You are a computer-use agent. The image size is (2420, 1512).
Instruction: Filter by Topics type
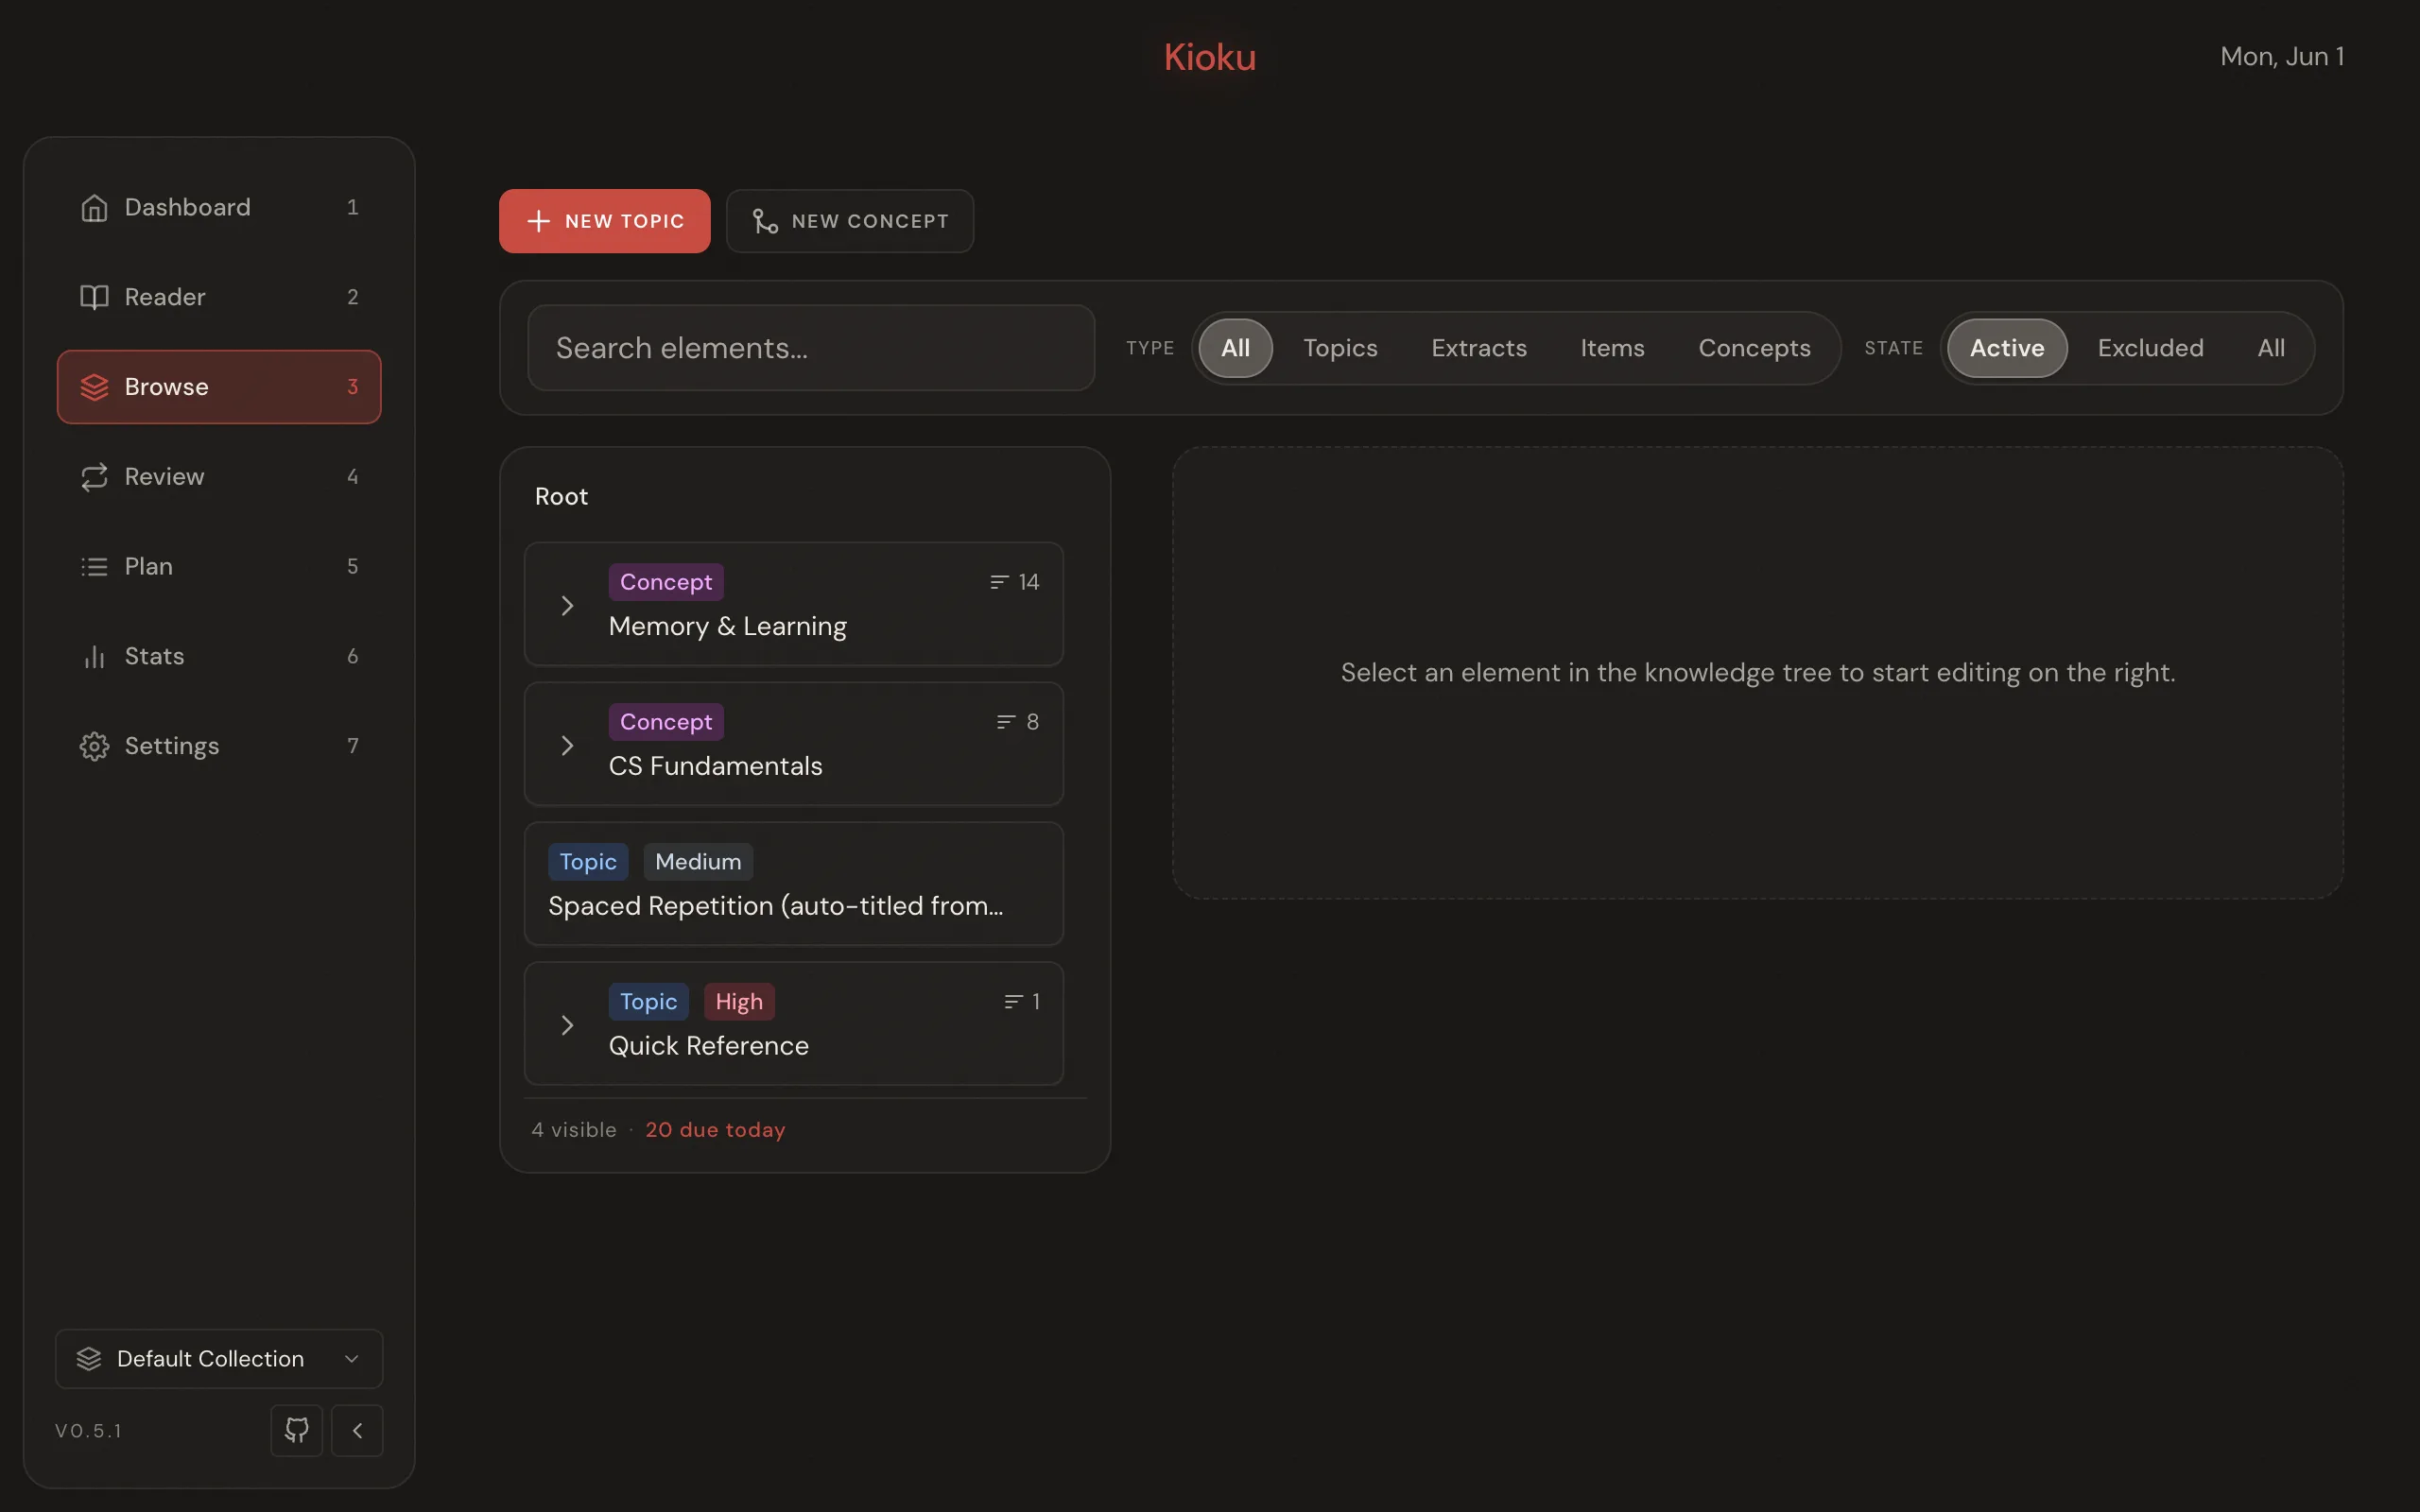1340,348
